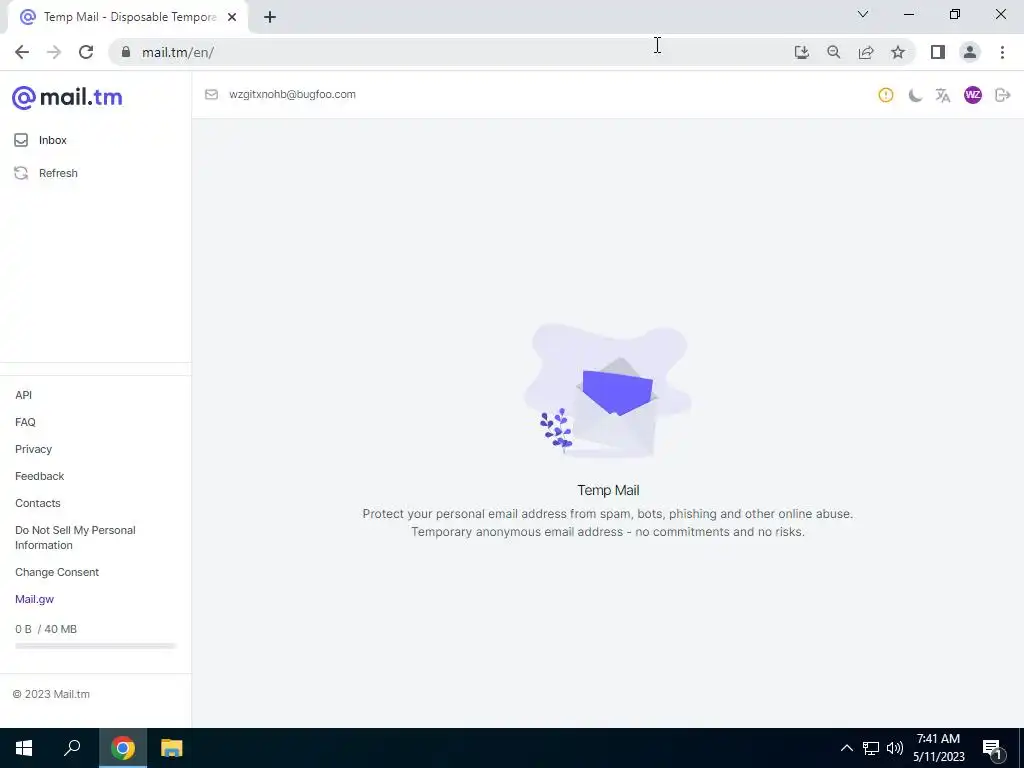Open File Explorer from taskbar
Screen dimensions: 1024x768
172,748
